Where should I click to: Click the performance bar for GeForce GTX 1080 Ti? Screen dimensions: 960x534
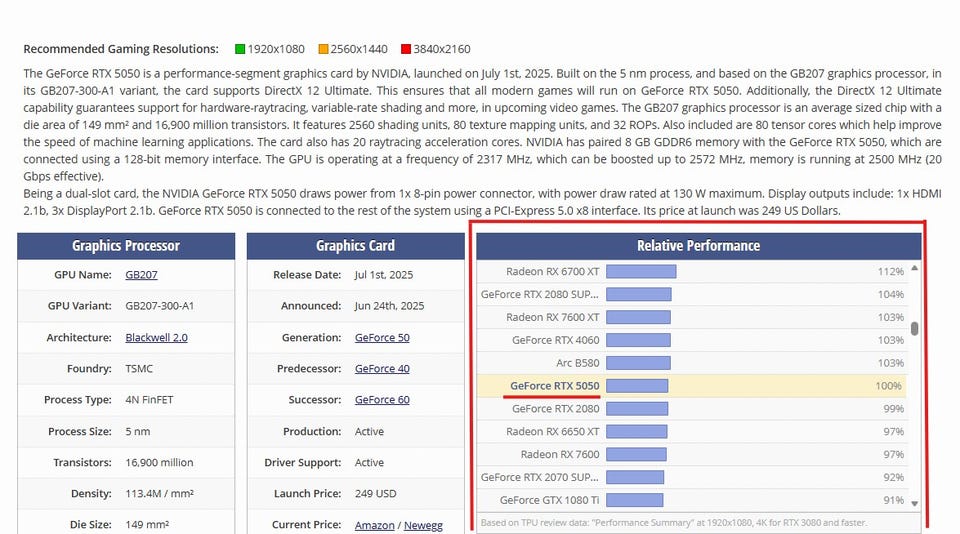(634, 500)
